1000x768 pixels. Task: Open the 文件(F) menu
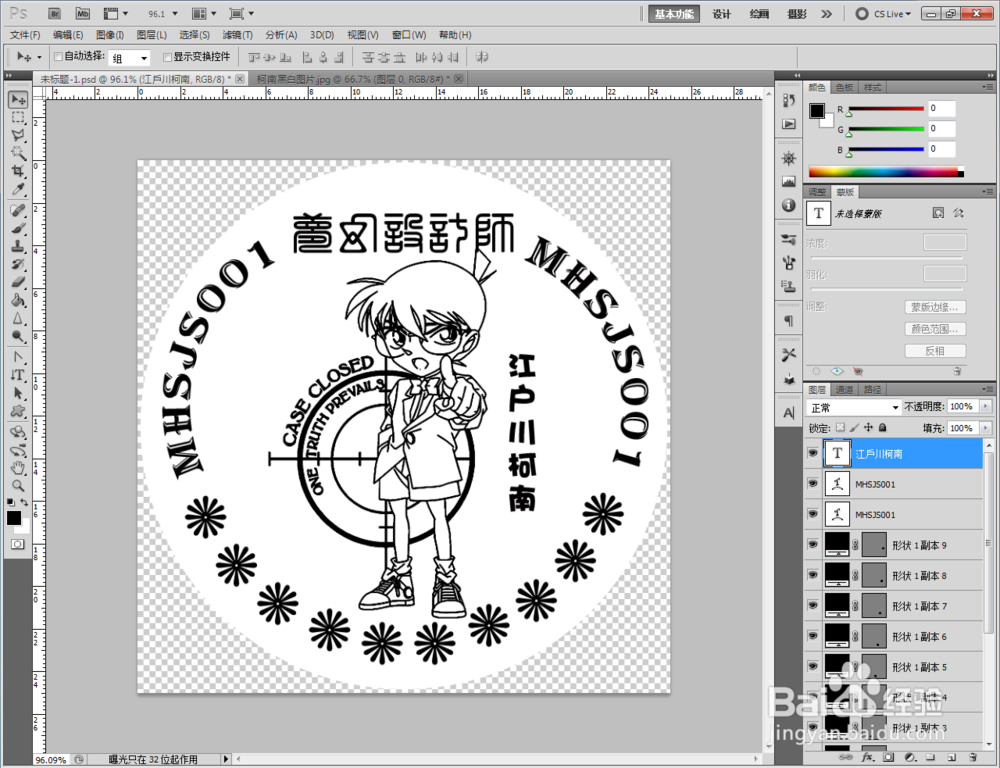(26, 35)
